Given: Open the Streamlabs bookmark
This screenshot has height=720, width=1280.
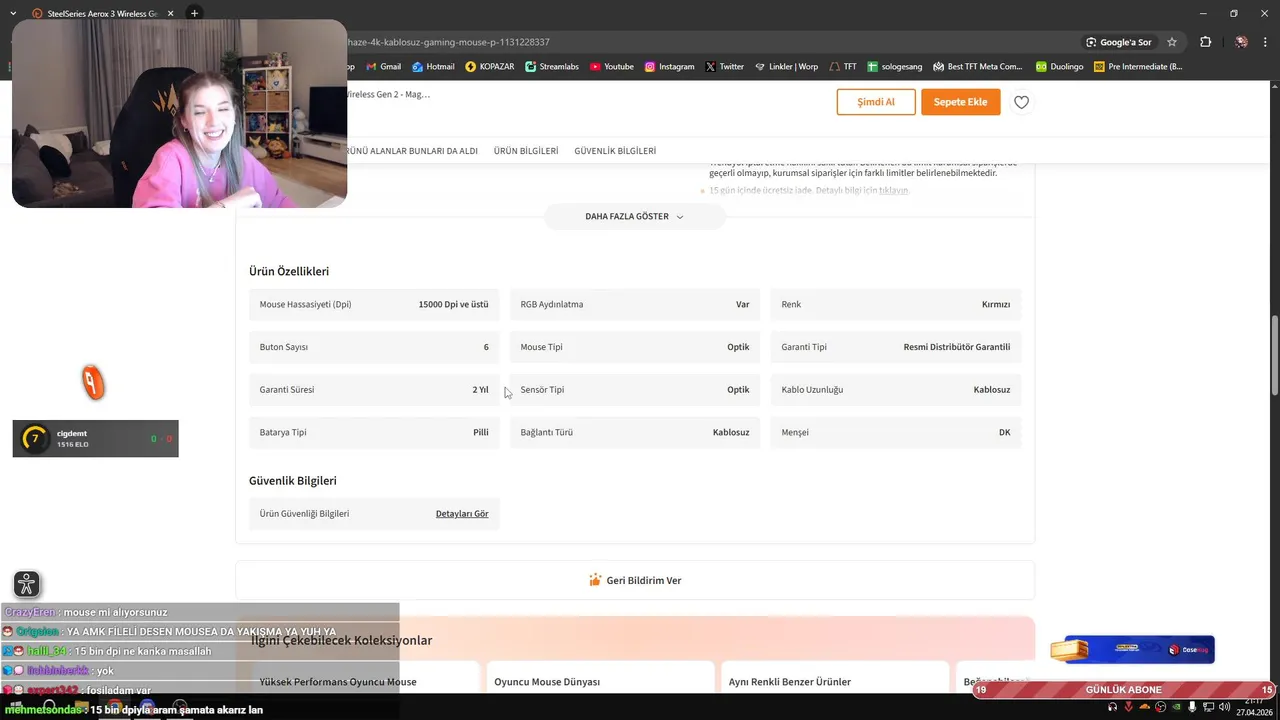Looking at the screenshot, I should pyautogui.click(x=551, y=67).
